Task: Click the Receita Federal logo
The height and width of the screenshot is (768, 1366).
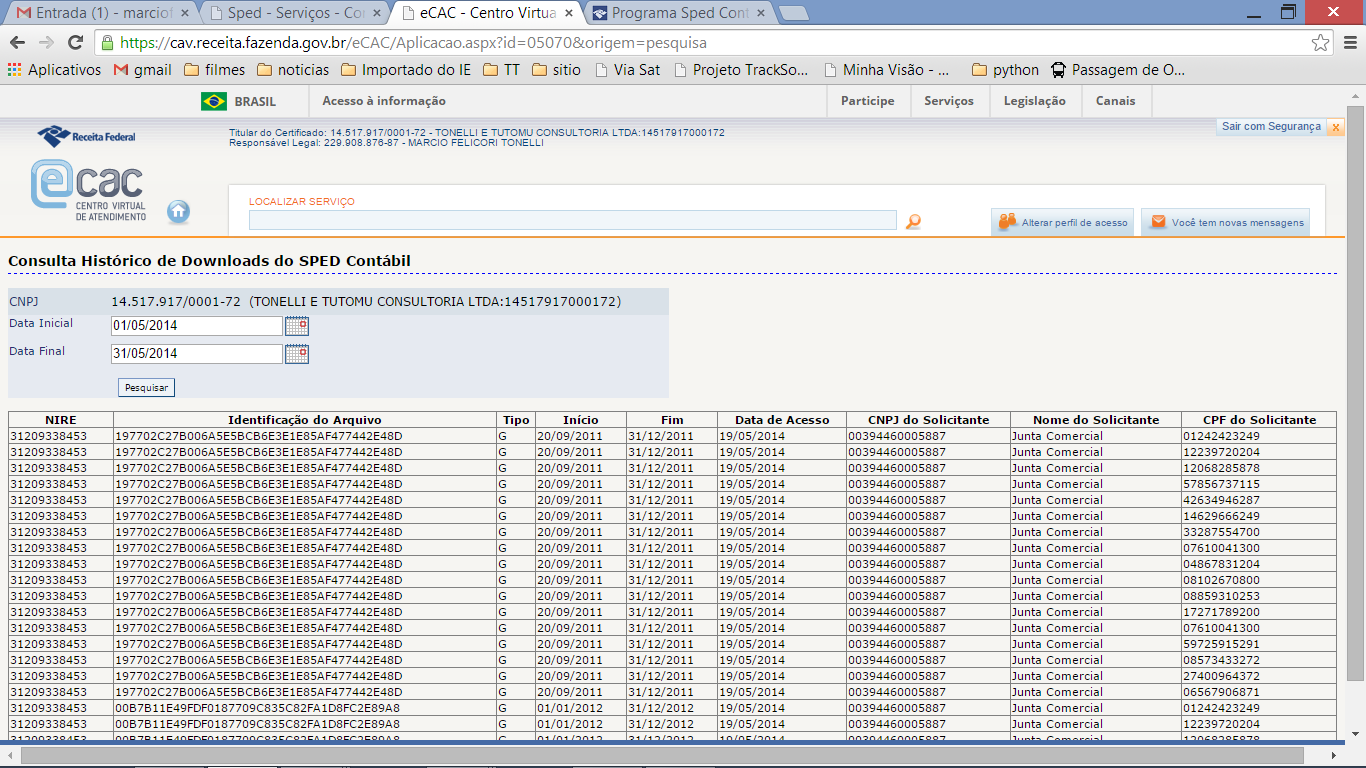Action: tap(86, 135)
